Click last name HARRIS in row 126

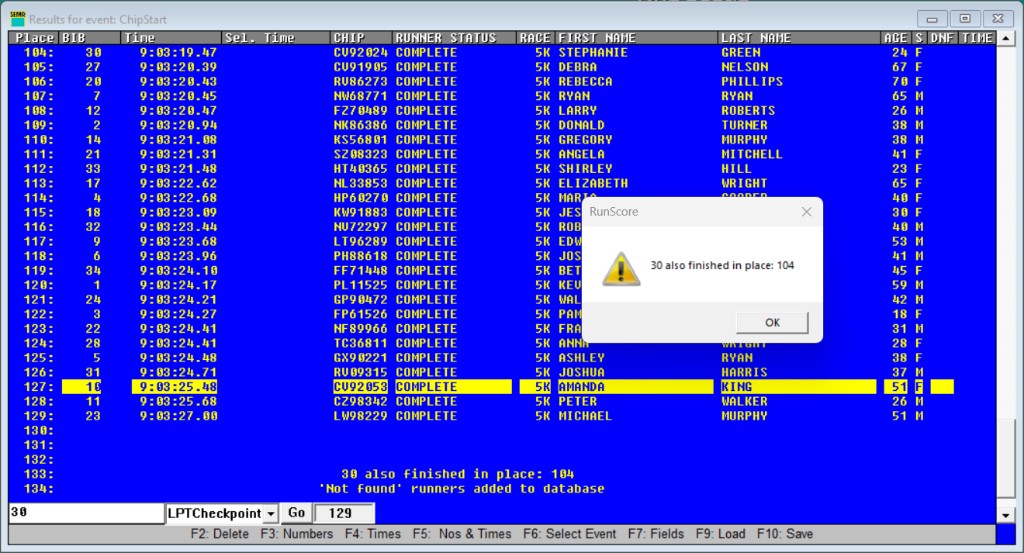[744, 372]
